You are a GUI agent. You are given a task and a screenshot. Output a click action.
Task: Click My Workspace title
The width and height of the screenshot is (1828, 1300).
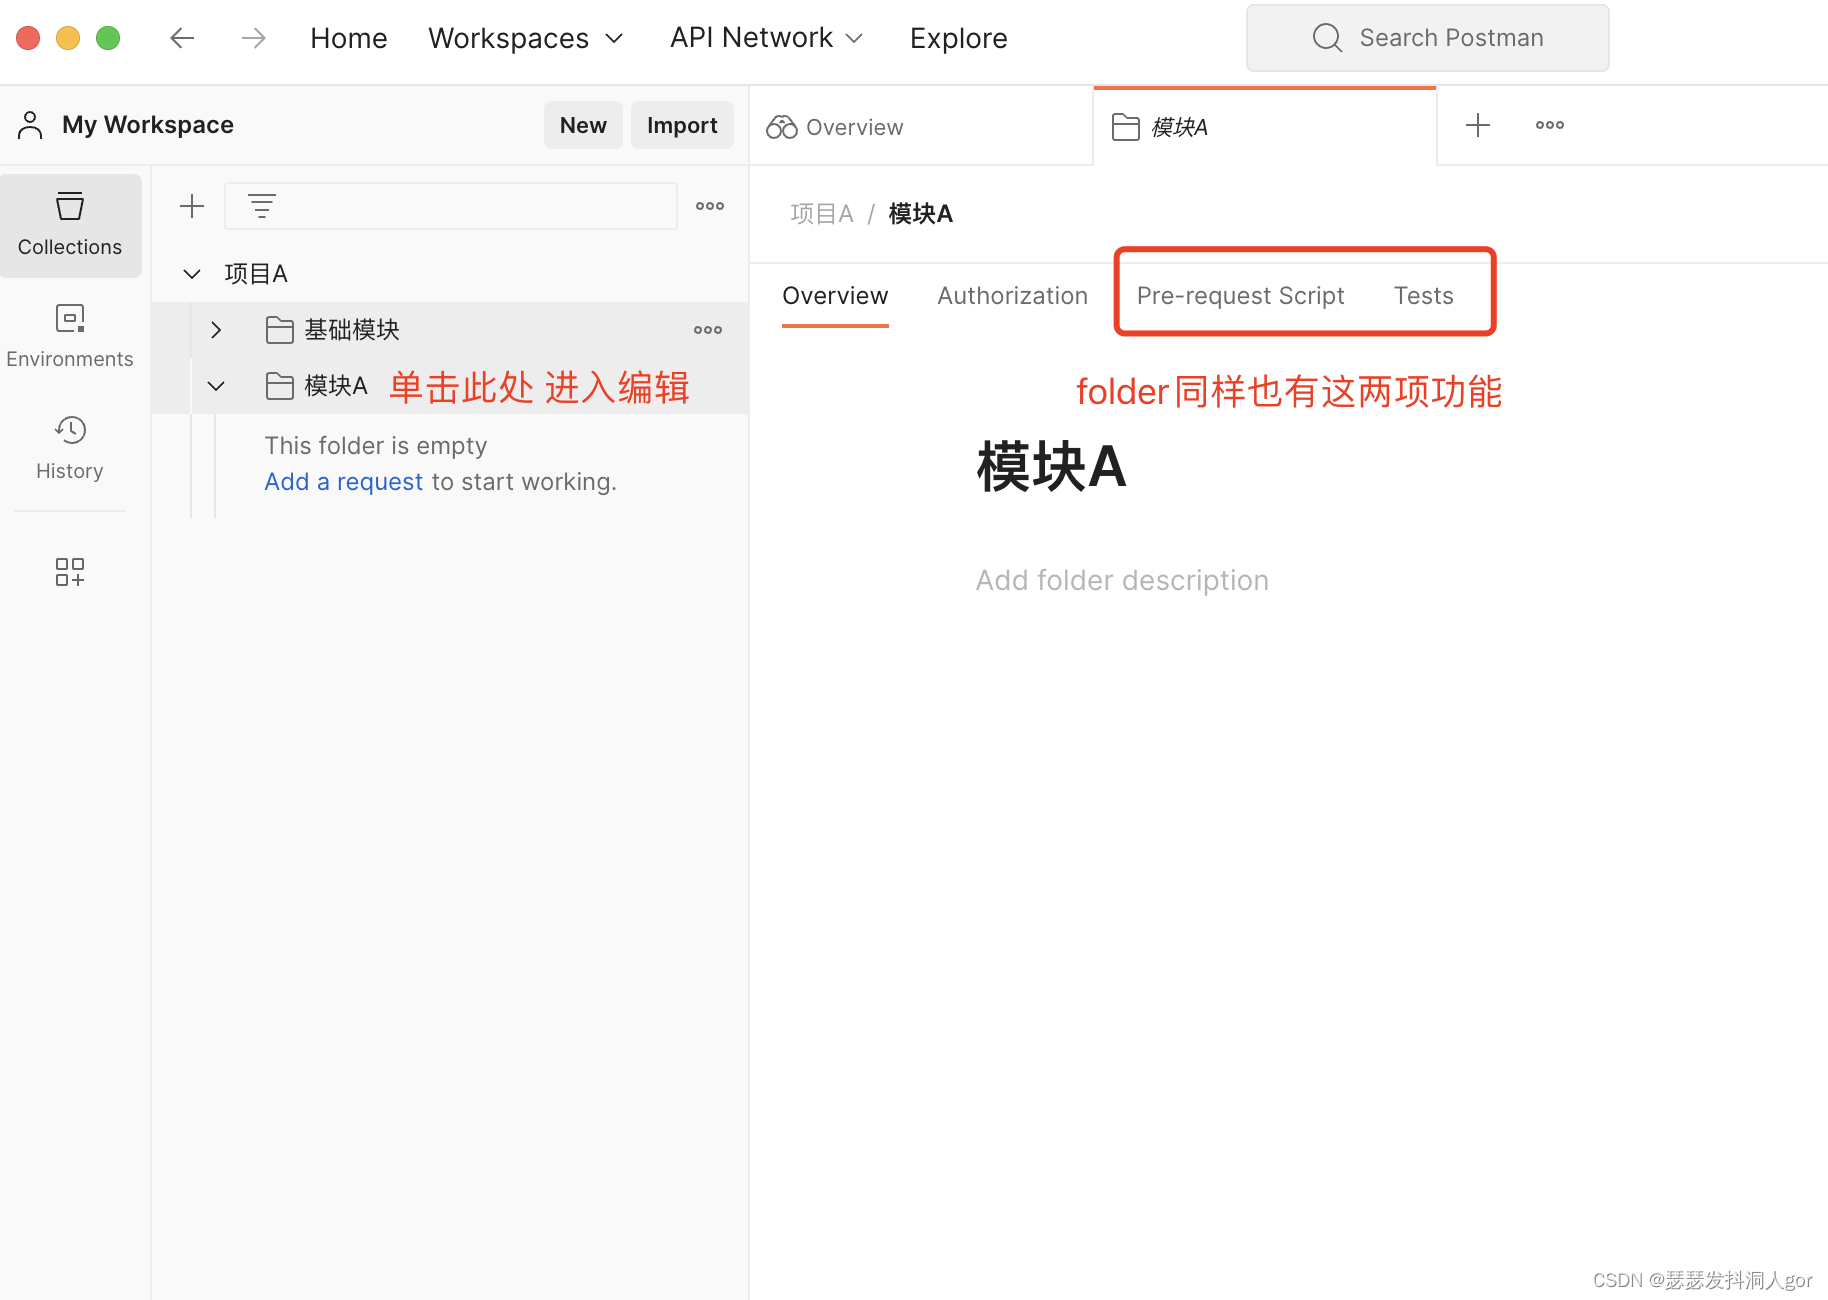click(x=148, y=125)
